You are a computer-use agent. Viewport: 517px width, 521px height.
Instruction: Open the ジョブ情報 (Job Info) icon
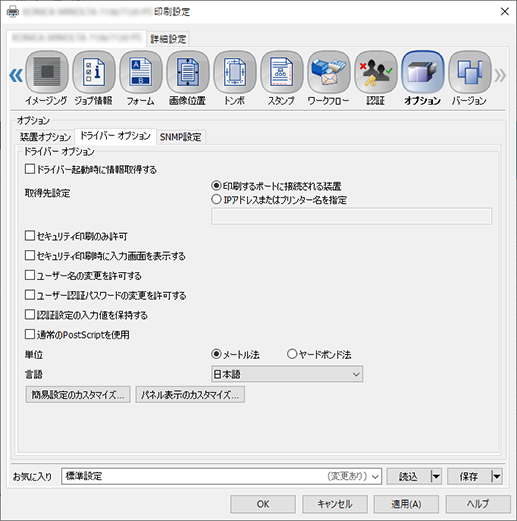pos(94,72)
